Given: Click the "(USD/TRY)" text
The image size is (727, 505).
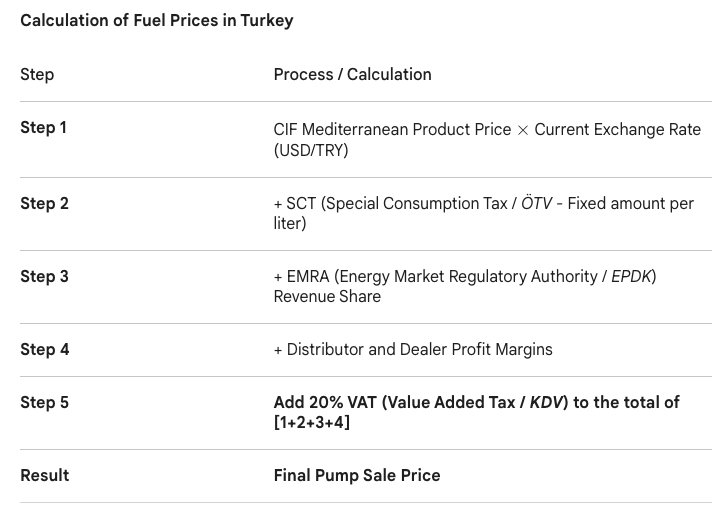Looking at the screenshot, I should point(311,151).
